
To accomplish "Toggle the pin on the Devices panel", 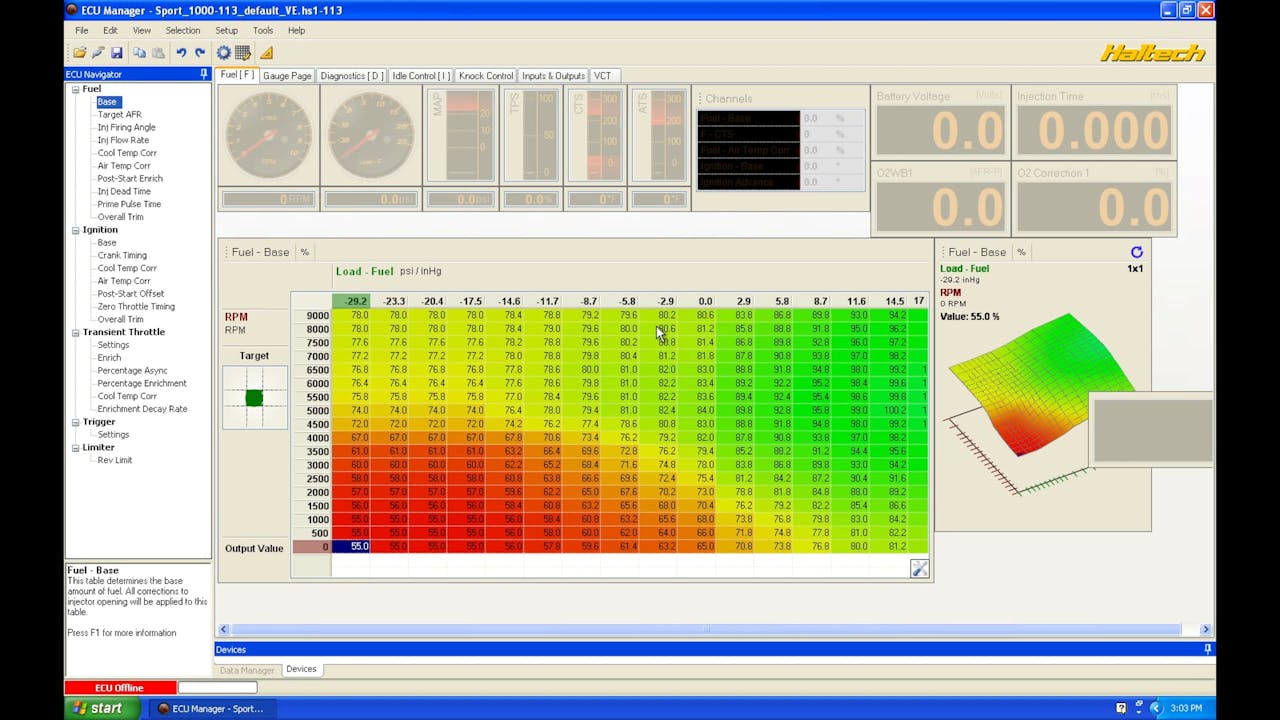I will 1207,649.
